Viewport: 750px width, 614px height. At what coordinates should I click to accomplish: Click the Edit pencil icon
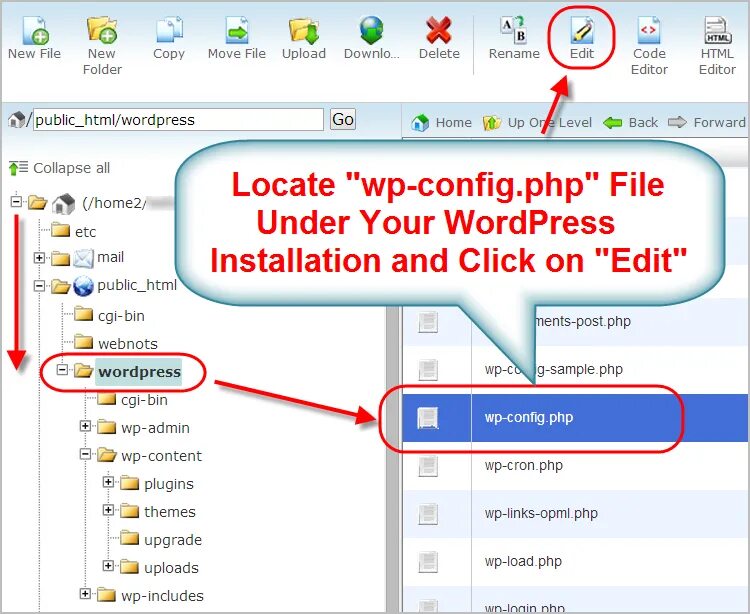tap(582, 31)
